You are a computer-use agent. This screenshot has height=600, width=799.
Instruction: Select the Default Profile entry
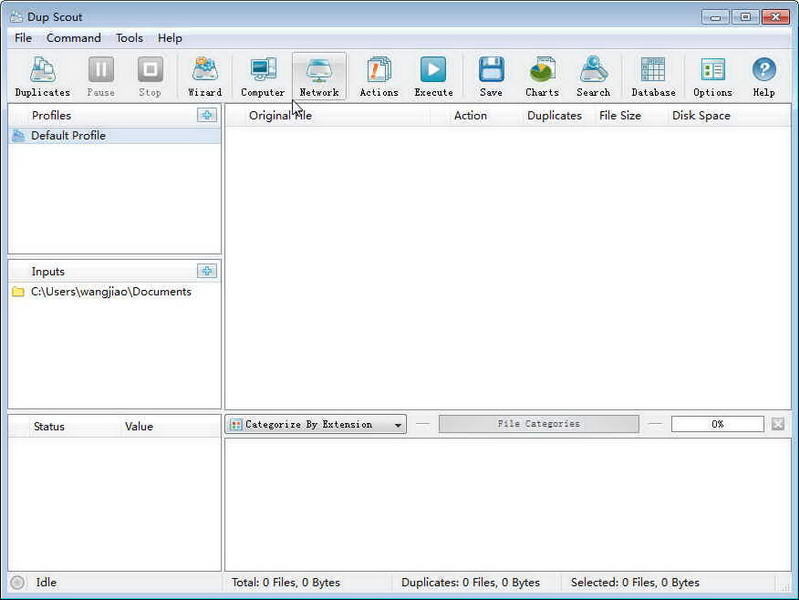tap(115, 136)
